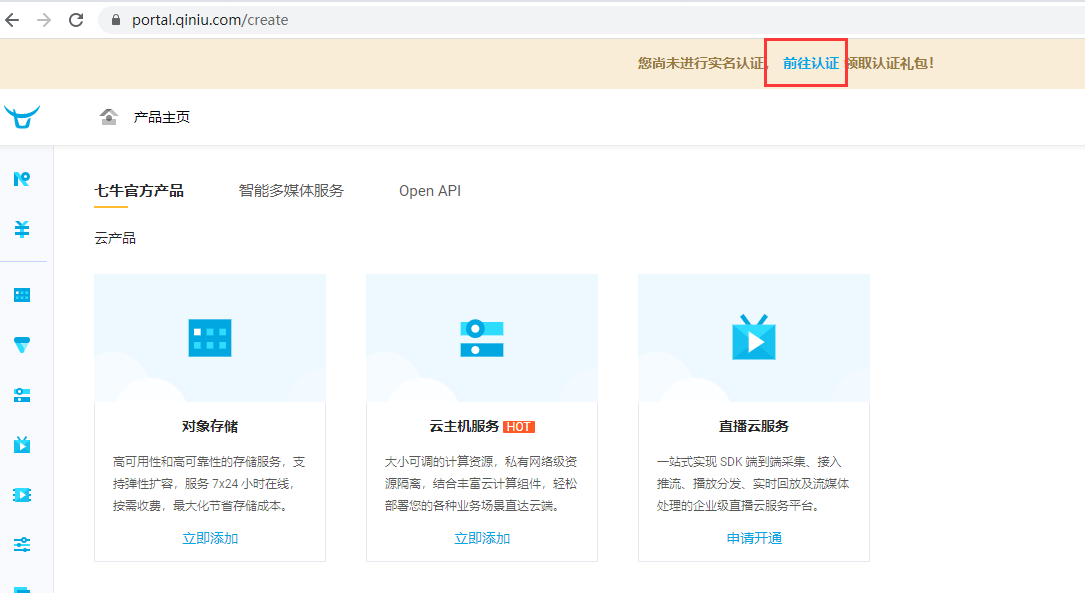Click the 前往认证 link
The image size is (1085, 593).
pyautogui.click(x=810, y=63)
